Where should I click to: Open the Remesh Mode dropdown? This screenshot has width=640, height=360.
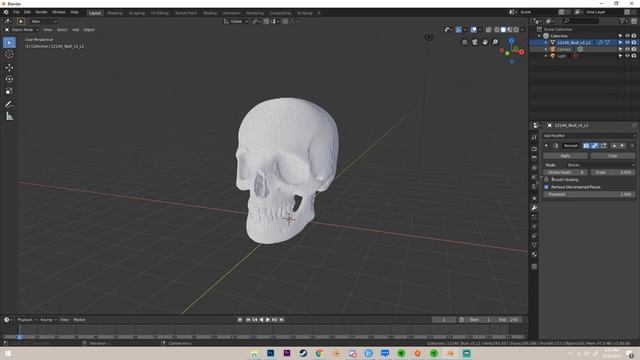(x=600, y=165)
